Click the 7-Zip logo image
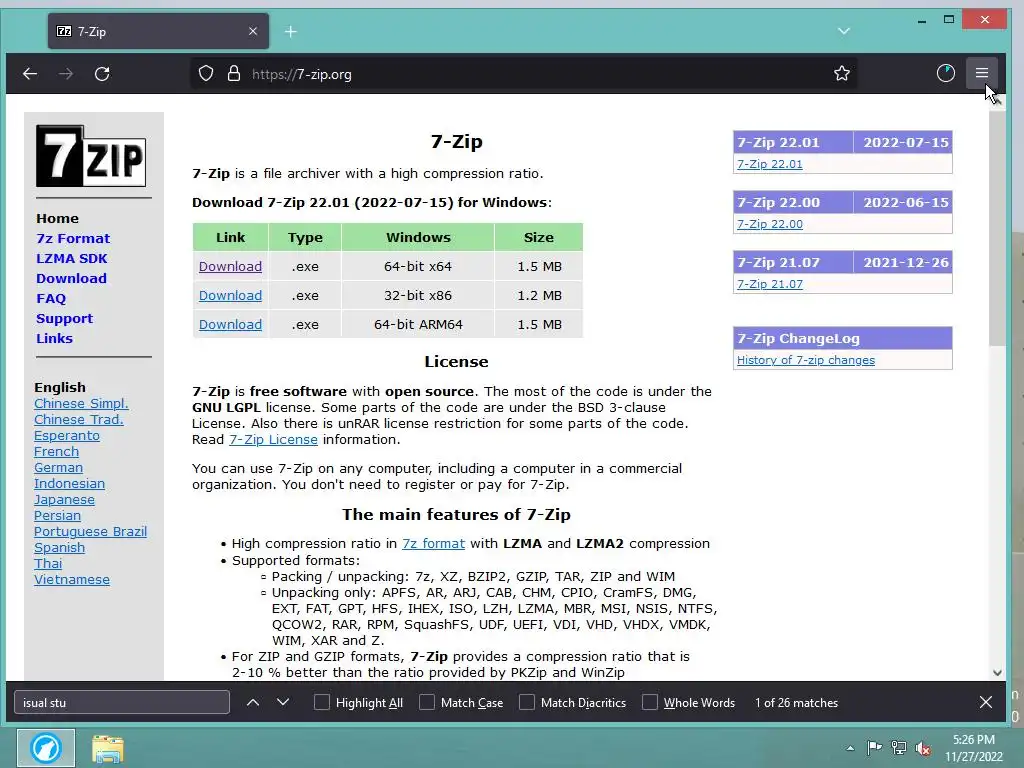The image size is (1024, 768). [91, 156]
